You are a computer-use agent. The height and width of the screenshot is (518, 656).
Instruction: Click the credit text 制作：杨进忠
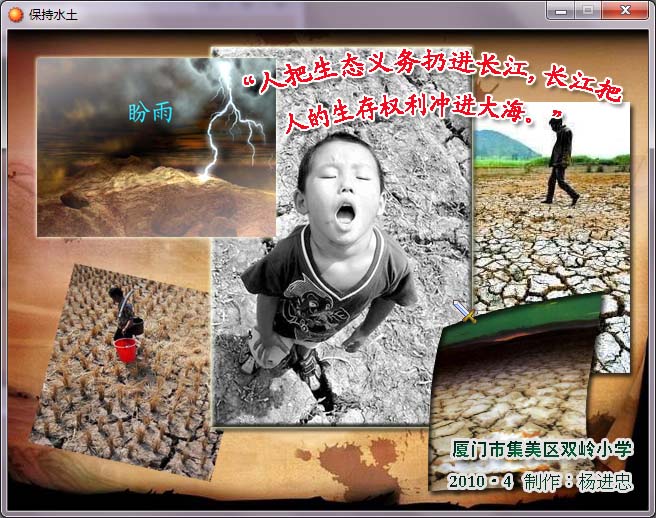578,482
